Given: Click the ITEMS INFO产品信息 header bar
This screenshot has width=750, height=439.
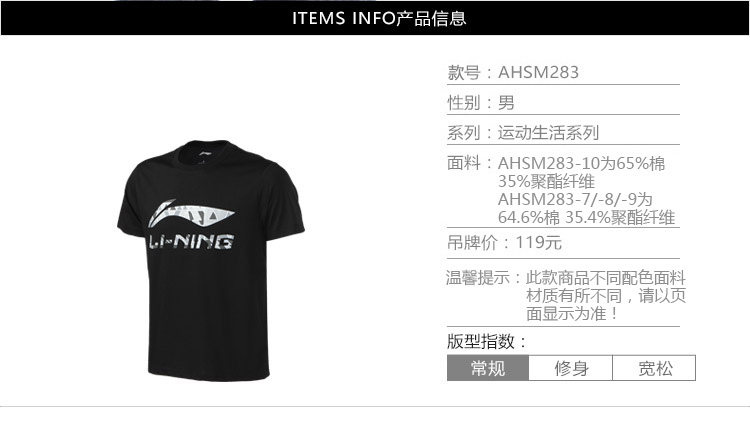Looking at the screenshot, I should (x=375, y=18).
